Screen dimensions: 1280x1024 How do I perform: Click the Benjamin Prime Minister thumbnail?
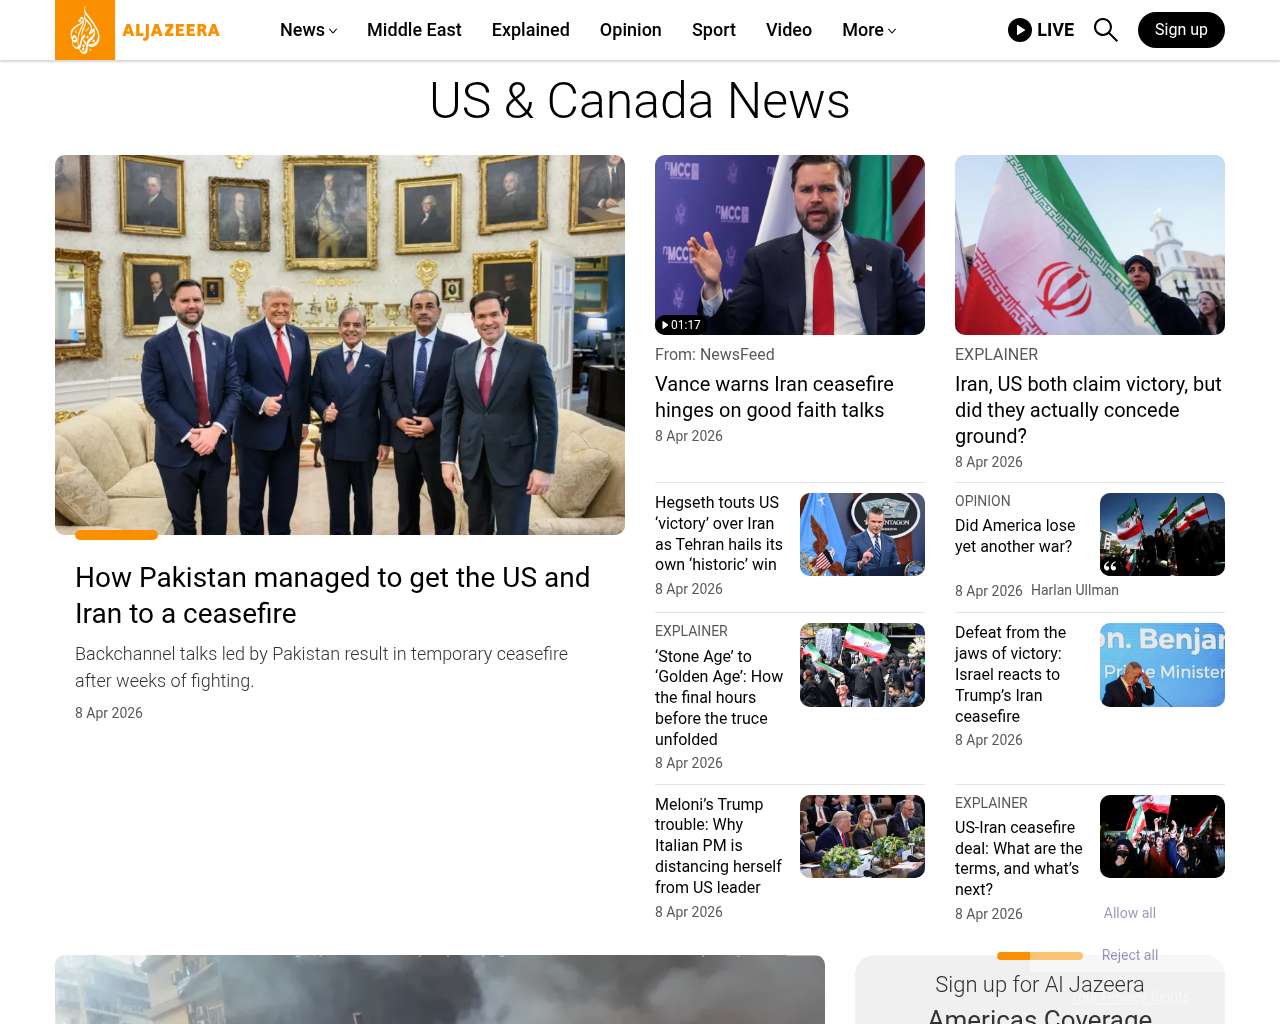pos(1162,665)
